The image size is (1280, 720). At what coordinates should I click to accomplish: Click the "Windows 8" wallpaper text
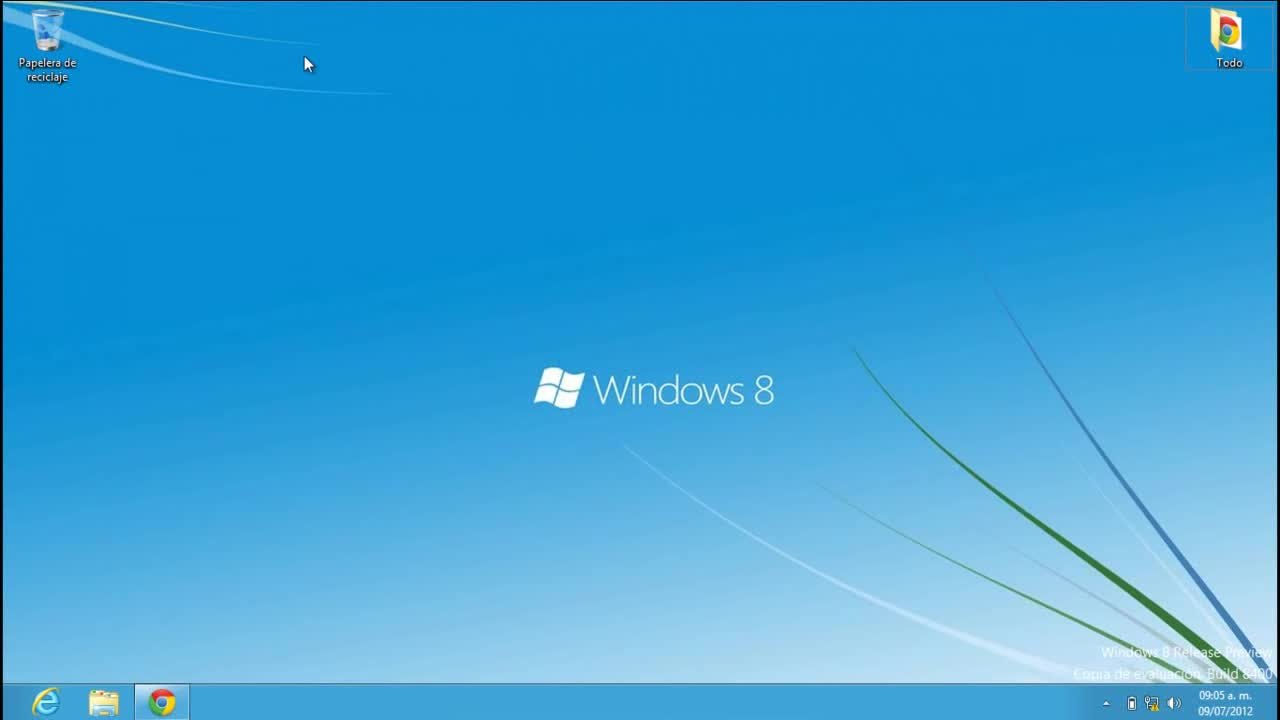click(x=683, y=390)
